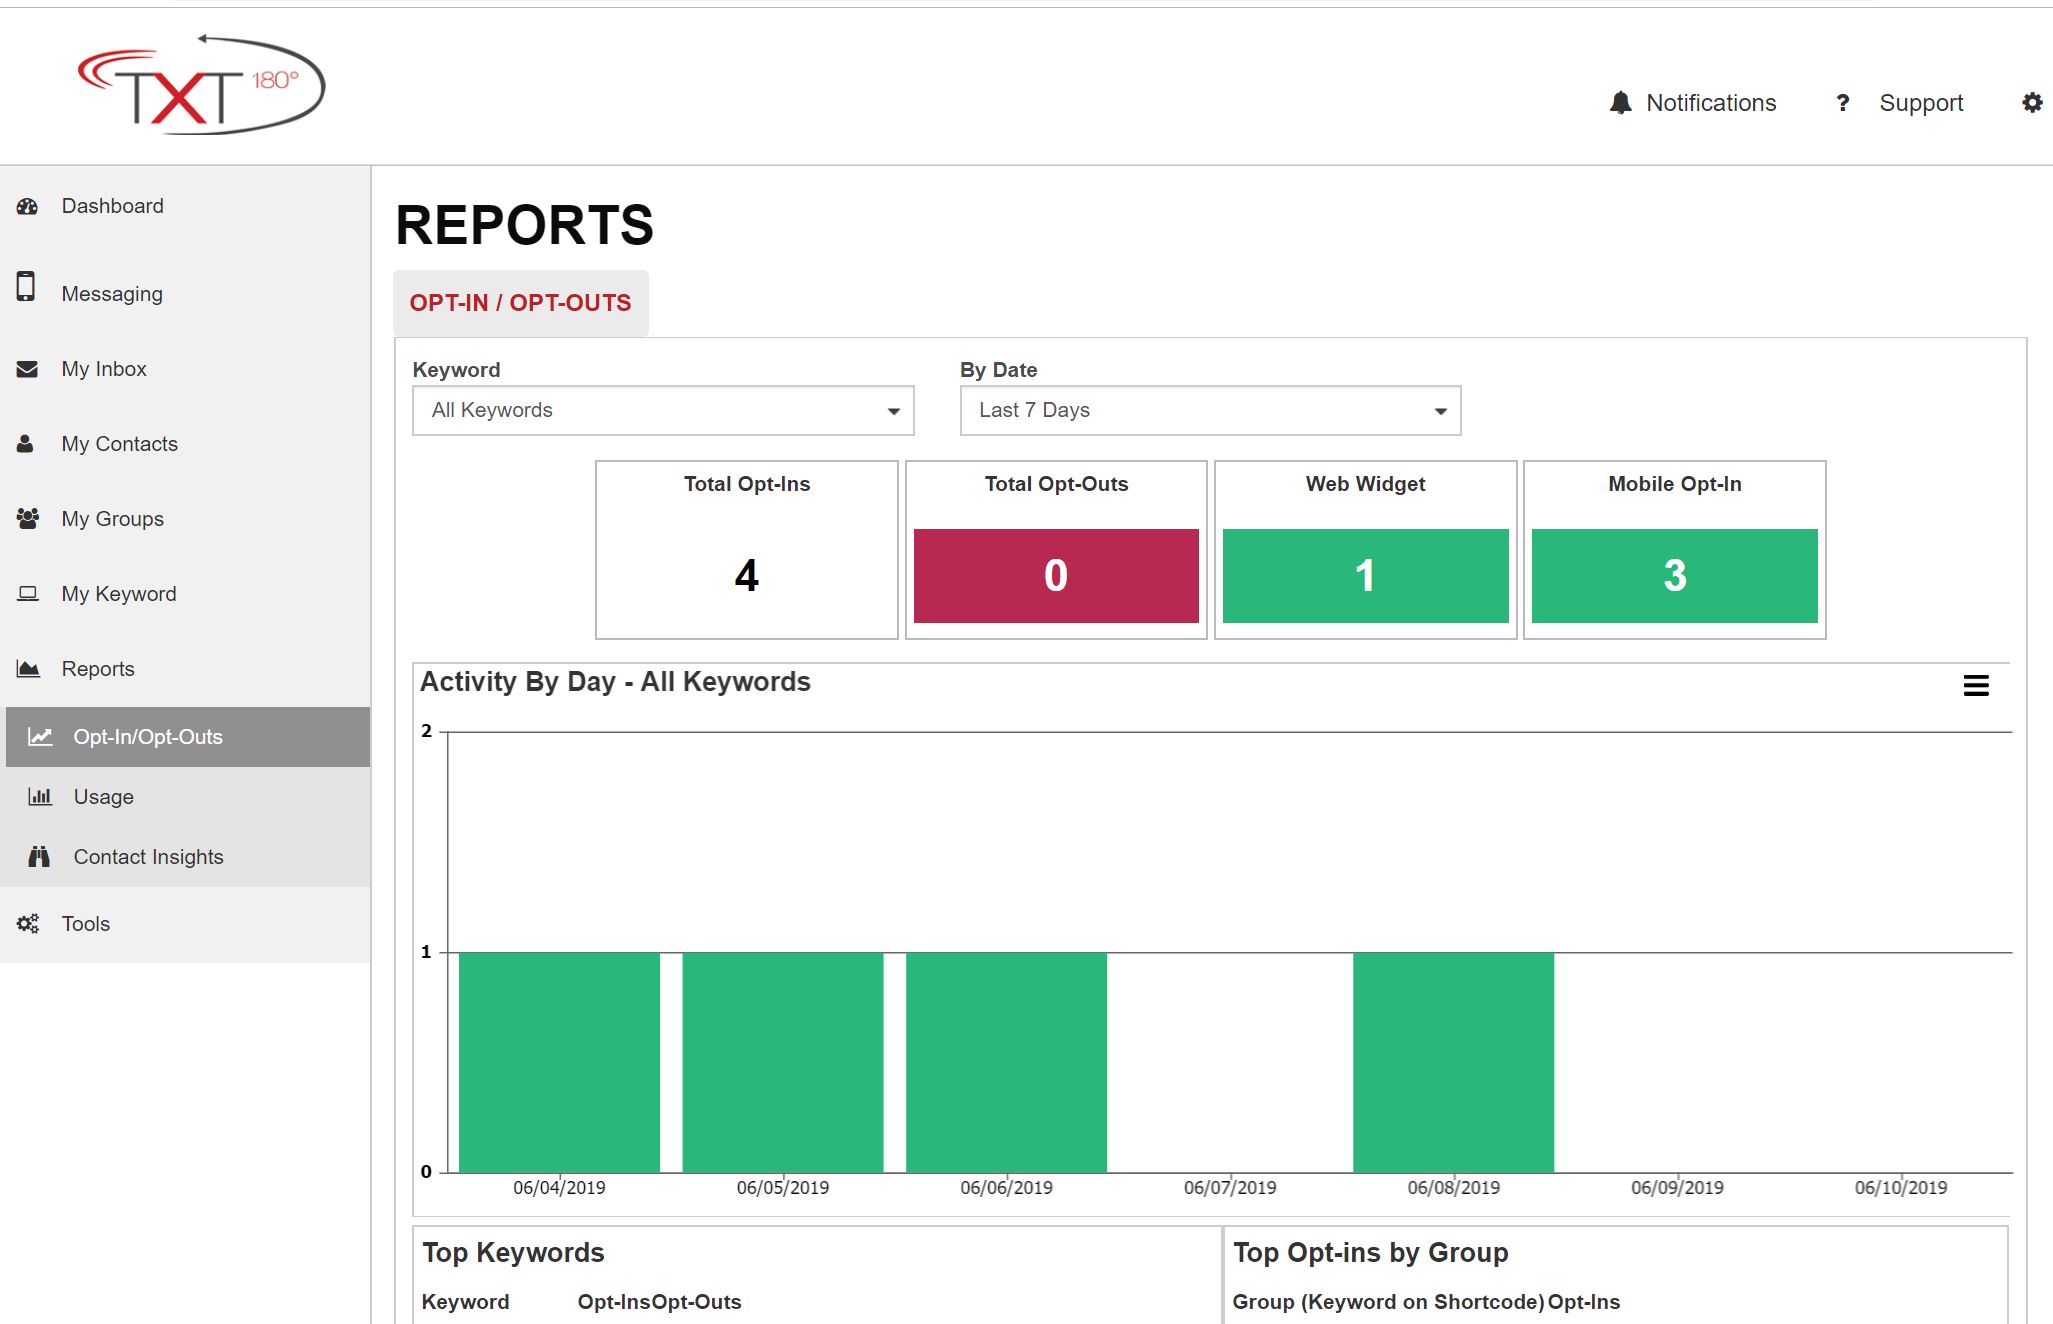Click the My Inbox envelope icon
The width and height of the screenshot is (2053, 1324).
tap(27, 369)
